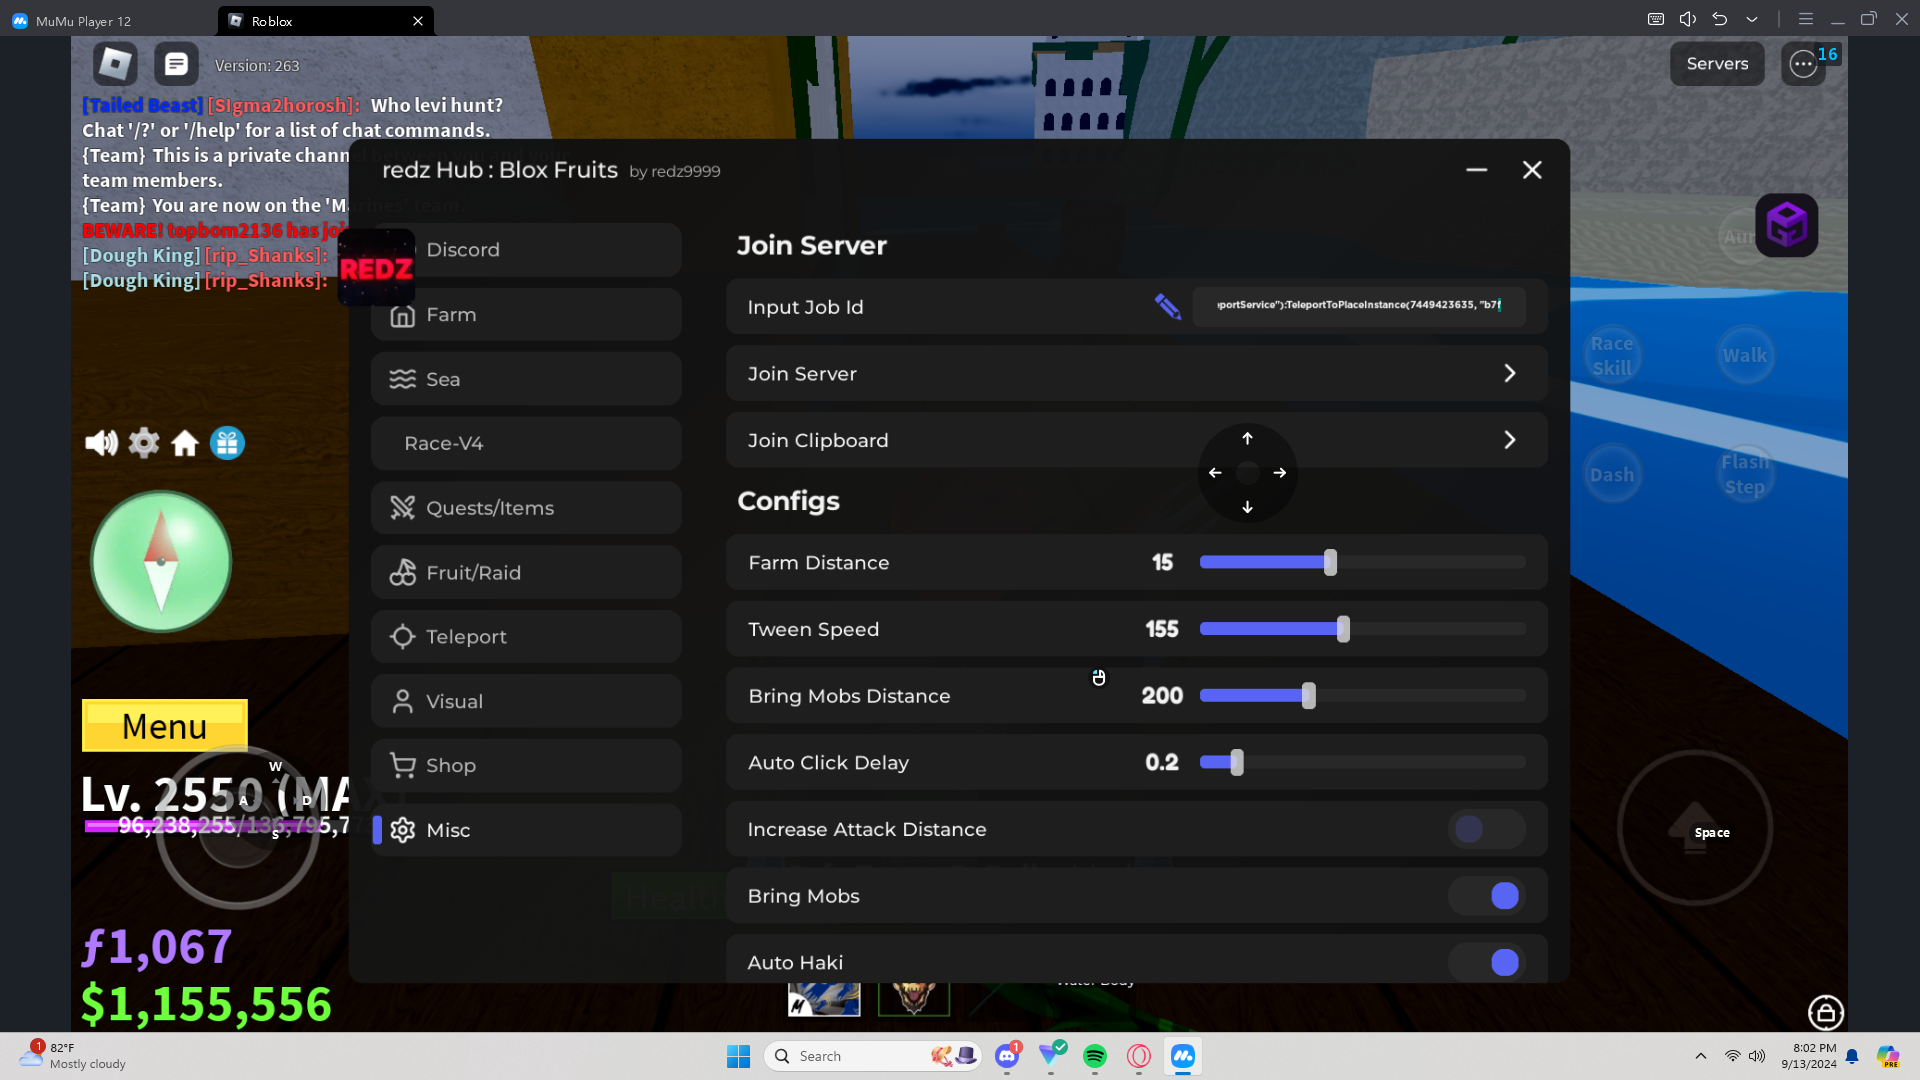The height and width of the screenshot is (1080, 1920).
Task: Open the in-game settings gear icon
Action: [x=144, y=443]
